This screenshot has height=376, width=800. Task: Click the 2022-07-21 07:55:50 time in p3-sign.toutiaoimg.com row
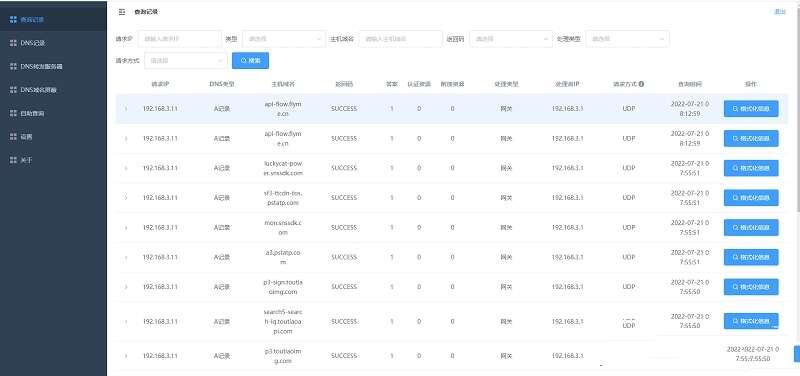coord(690,287)
